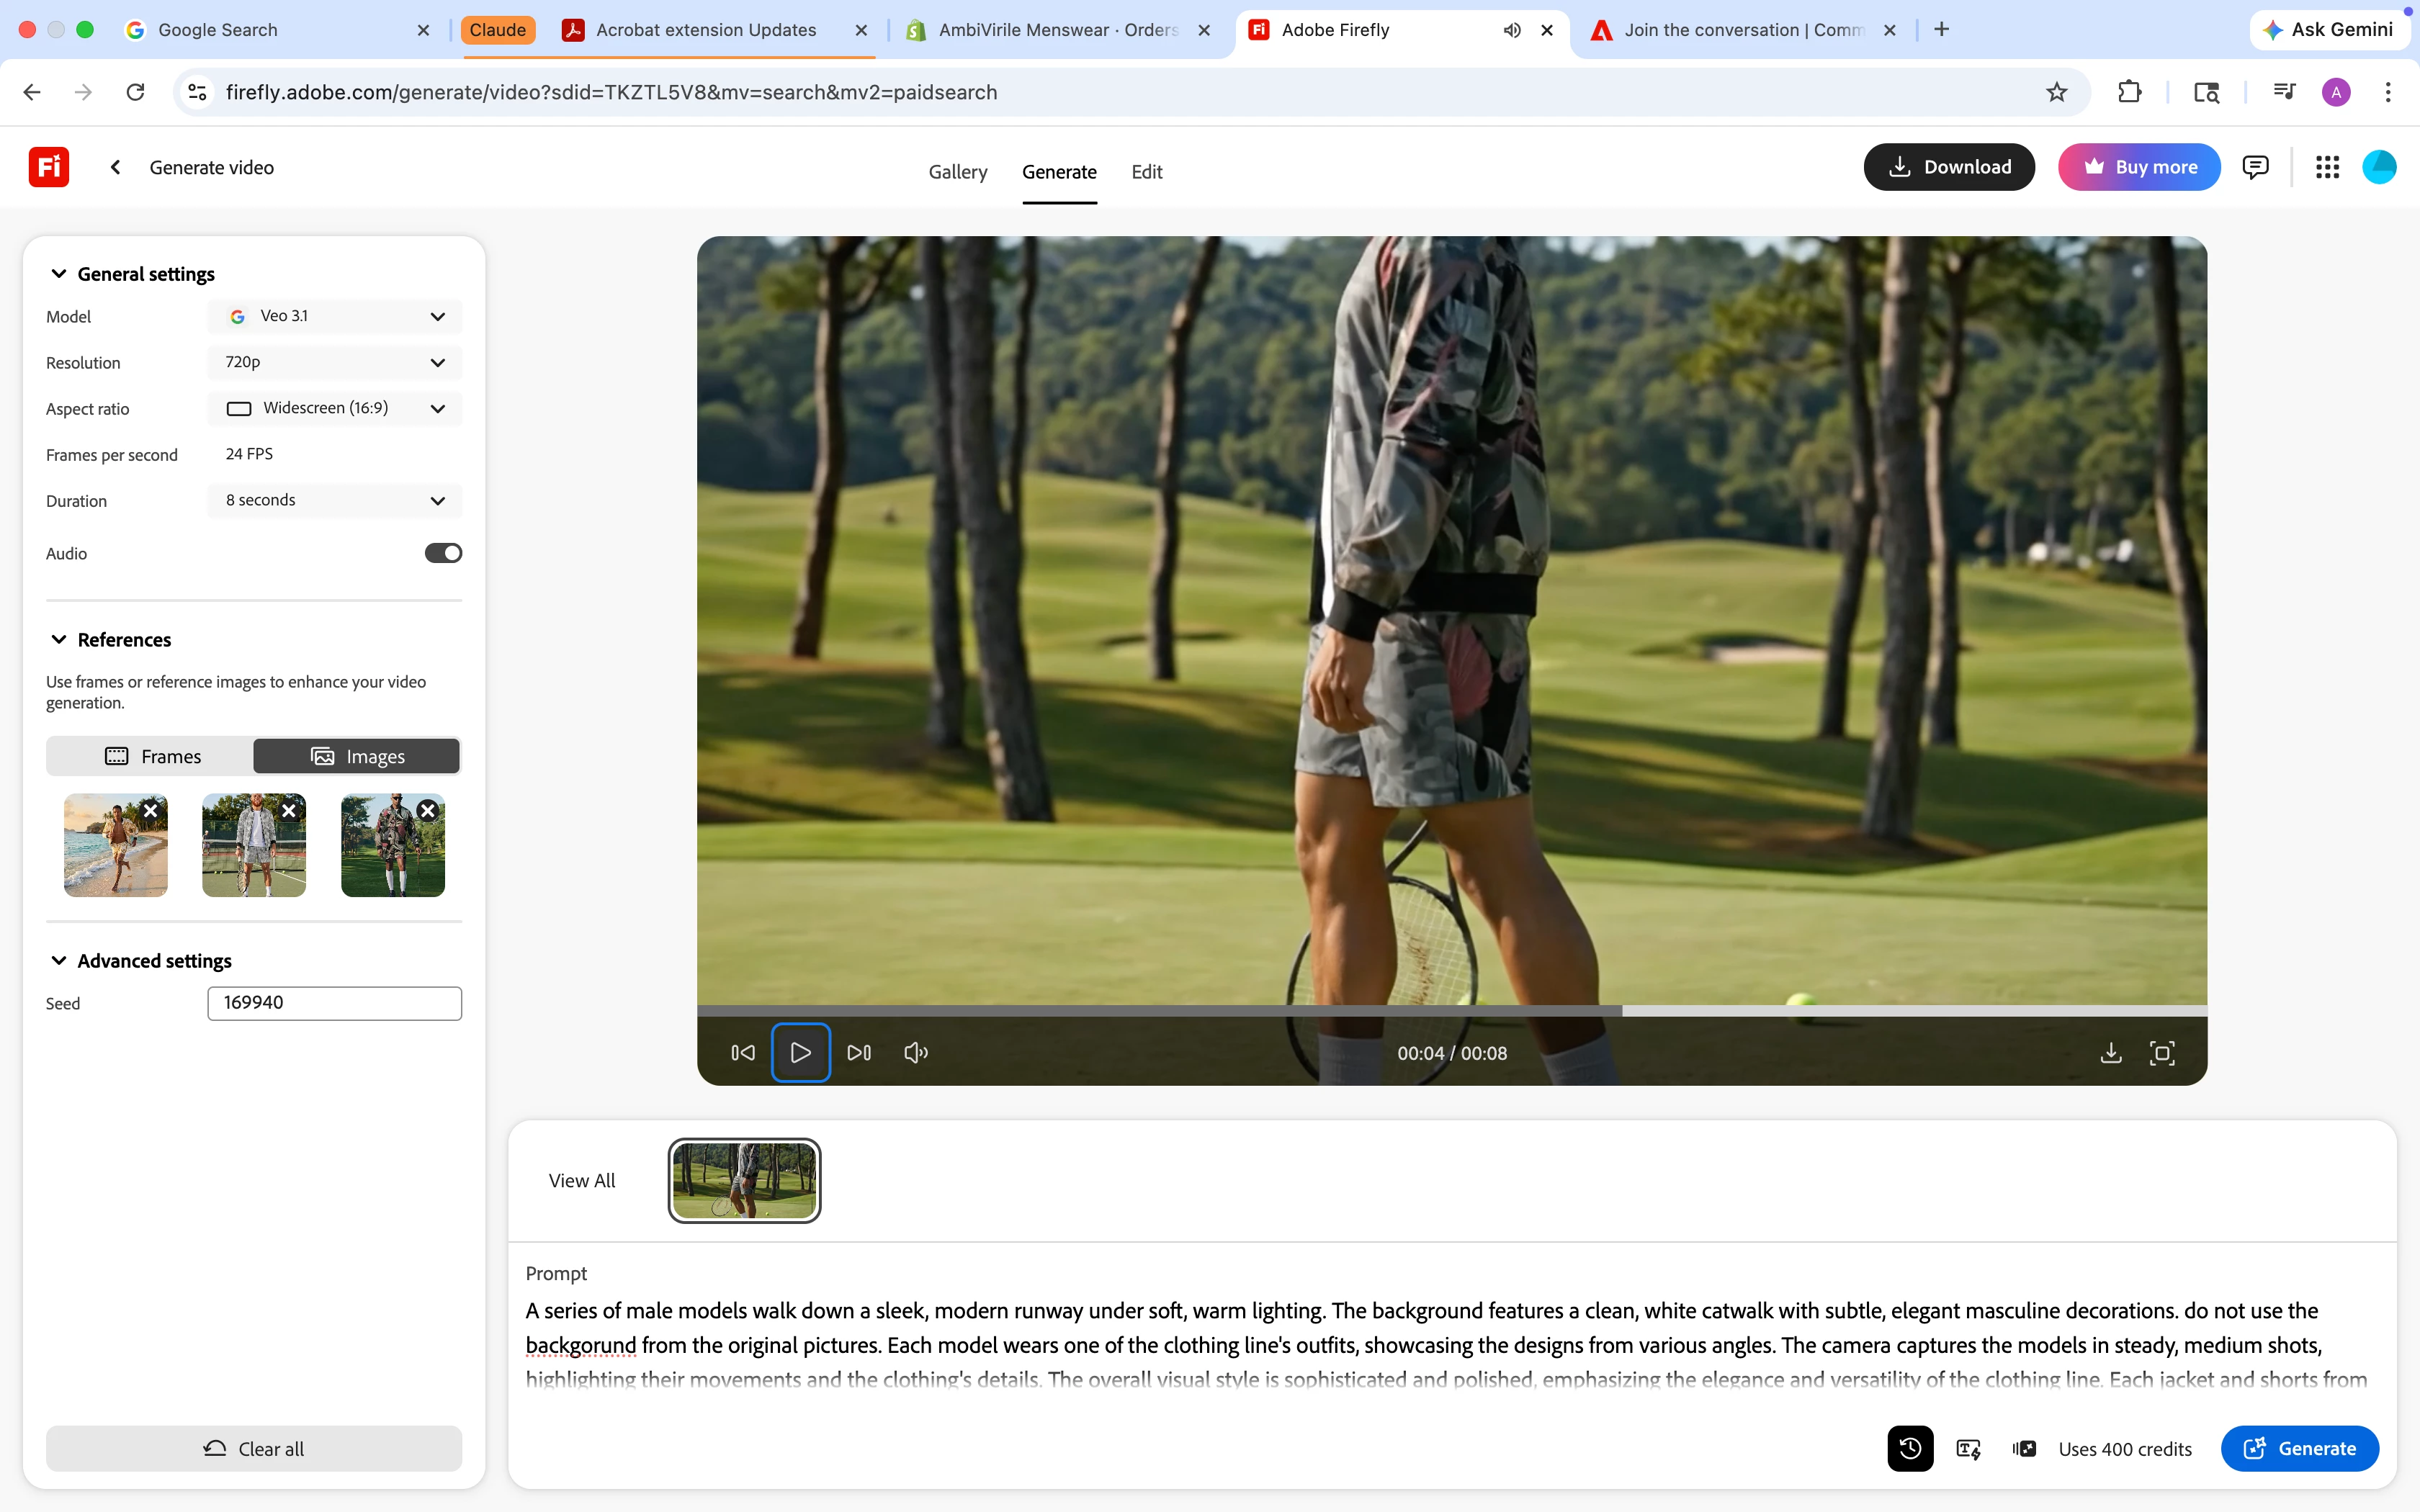Switch to the Edit tab

coord(1146,172)
